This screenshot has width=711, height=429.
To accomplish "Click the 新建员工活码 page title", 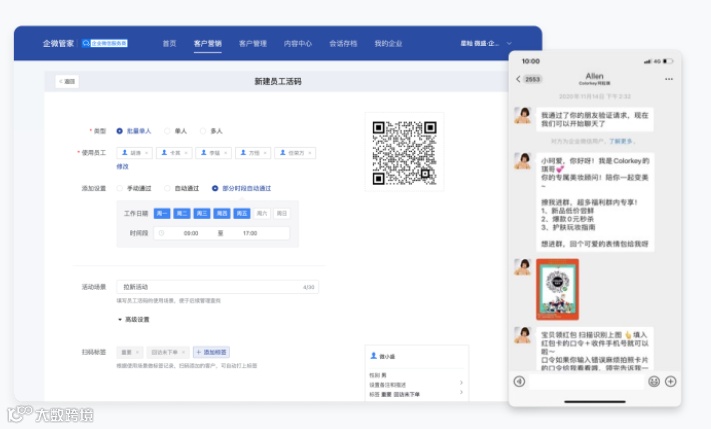I will tap(278, 82).
